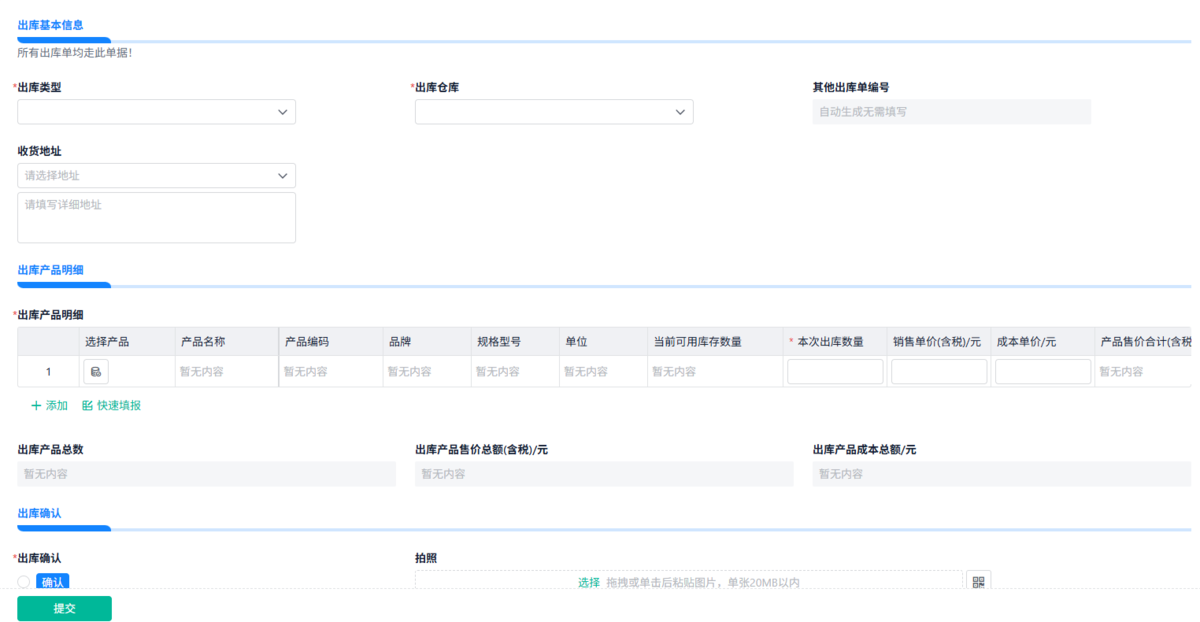The image size is (1200, 622).
Task: Click the chevron arrow in 出库仓库 field
Action: pos(680,112)
